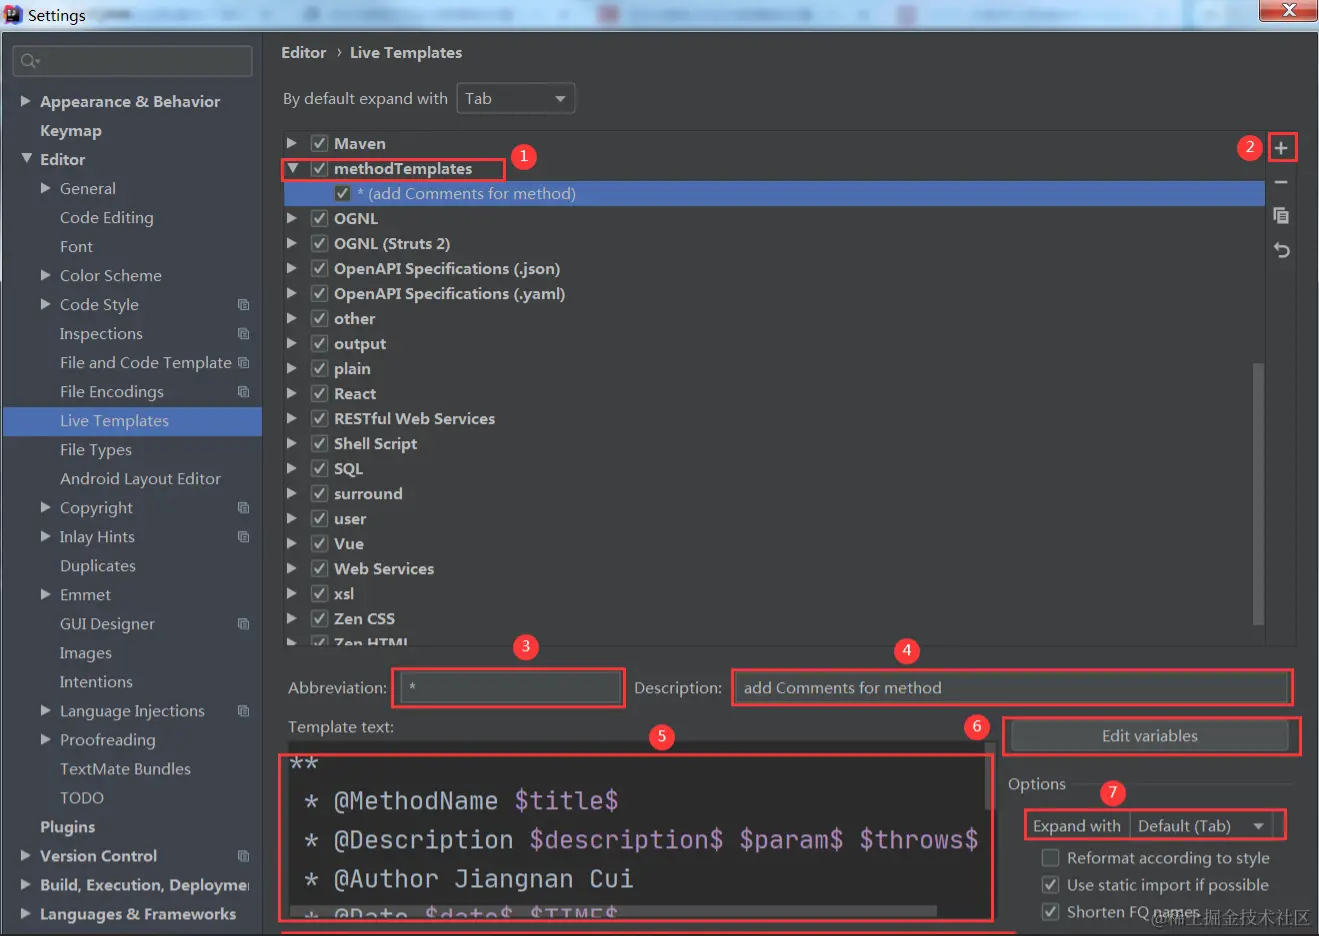Click the Abbreviation input field
Image resolution: width=1319 pixels, height=936 pixels.
[x=511, y=688]
